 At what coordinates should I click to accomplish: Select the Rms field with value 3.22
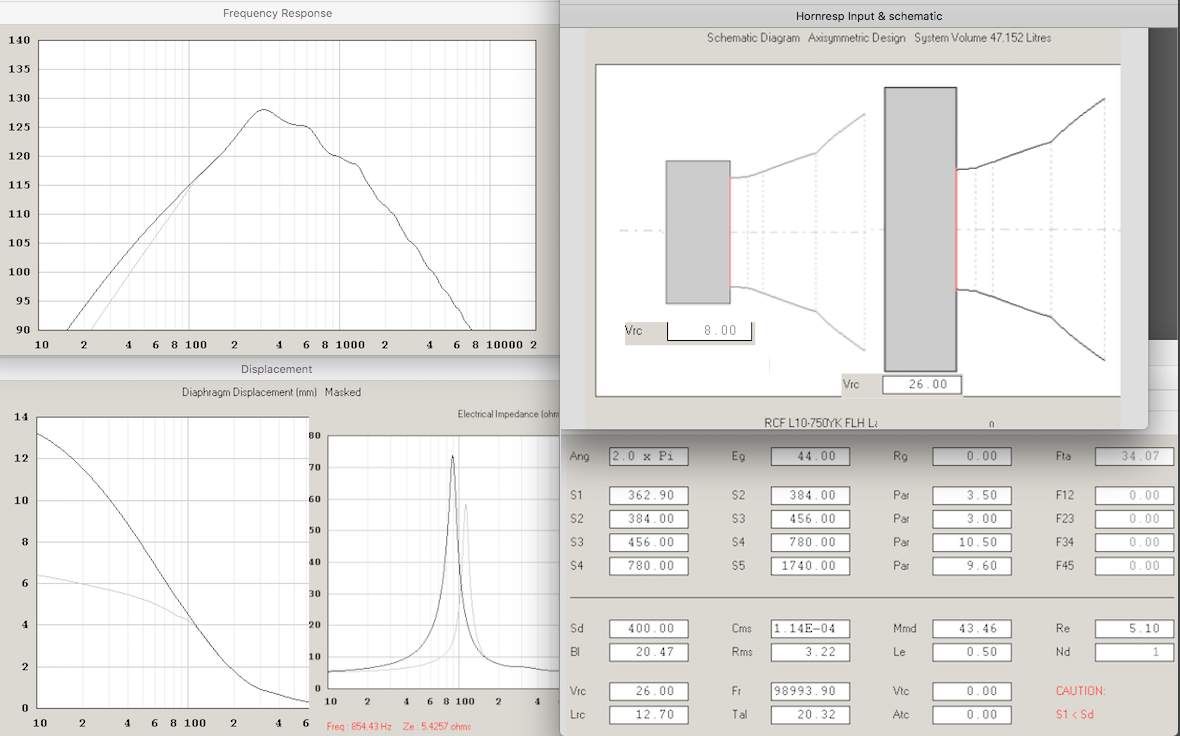(x=810, y=652)
